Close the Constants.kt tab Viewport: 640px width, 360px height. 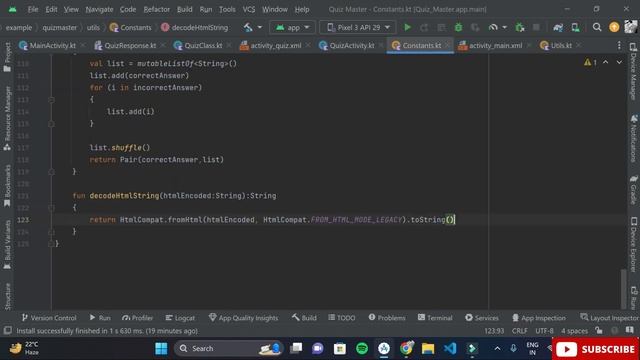pyautogui.click(x=447, y=45)
